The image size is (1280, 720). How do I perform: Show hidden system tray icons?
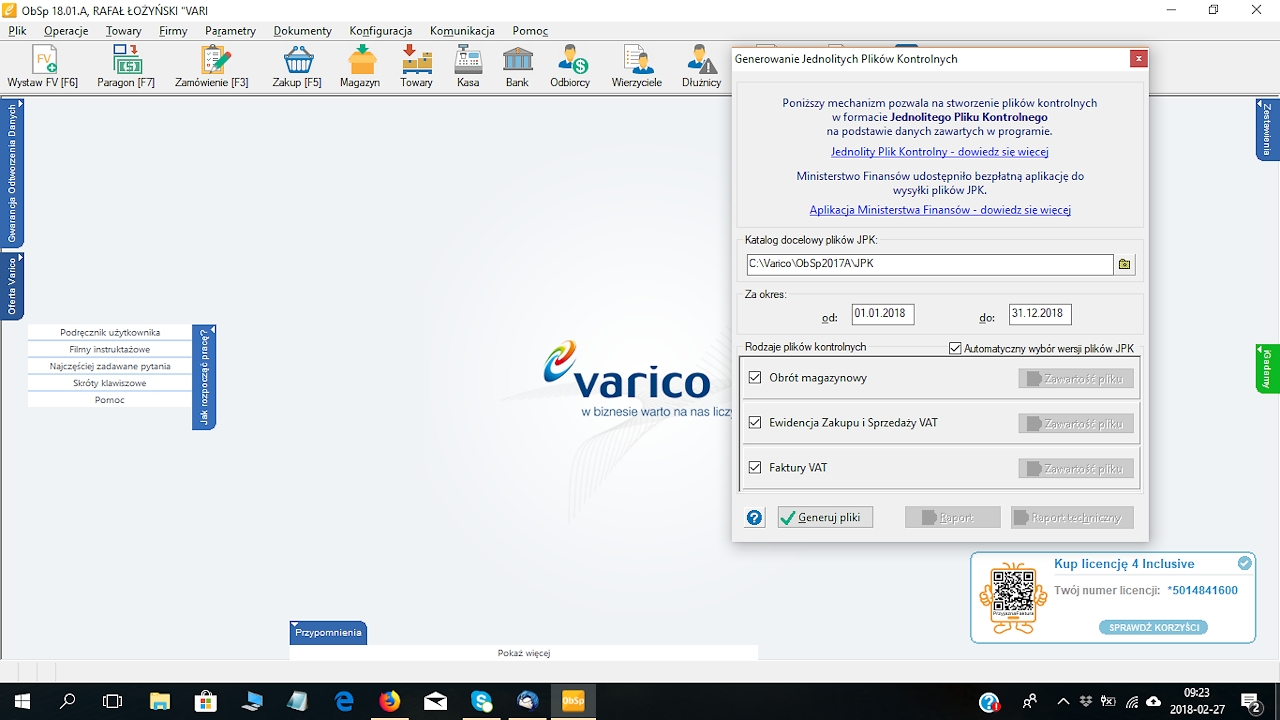(1063, 701)
